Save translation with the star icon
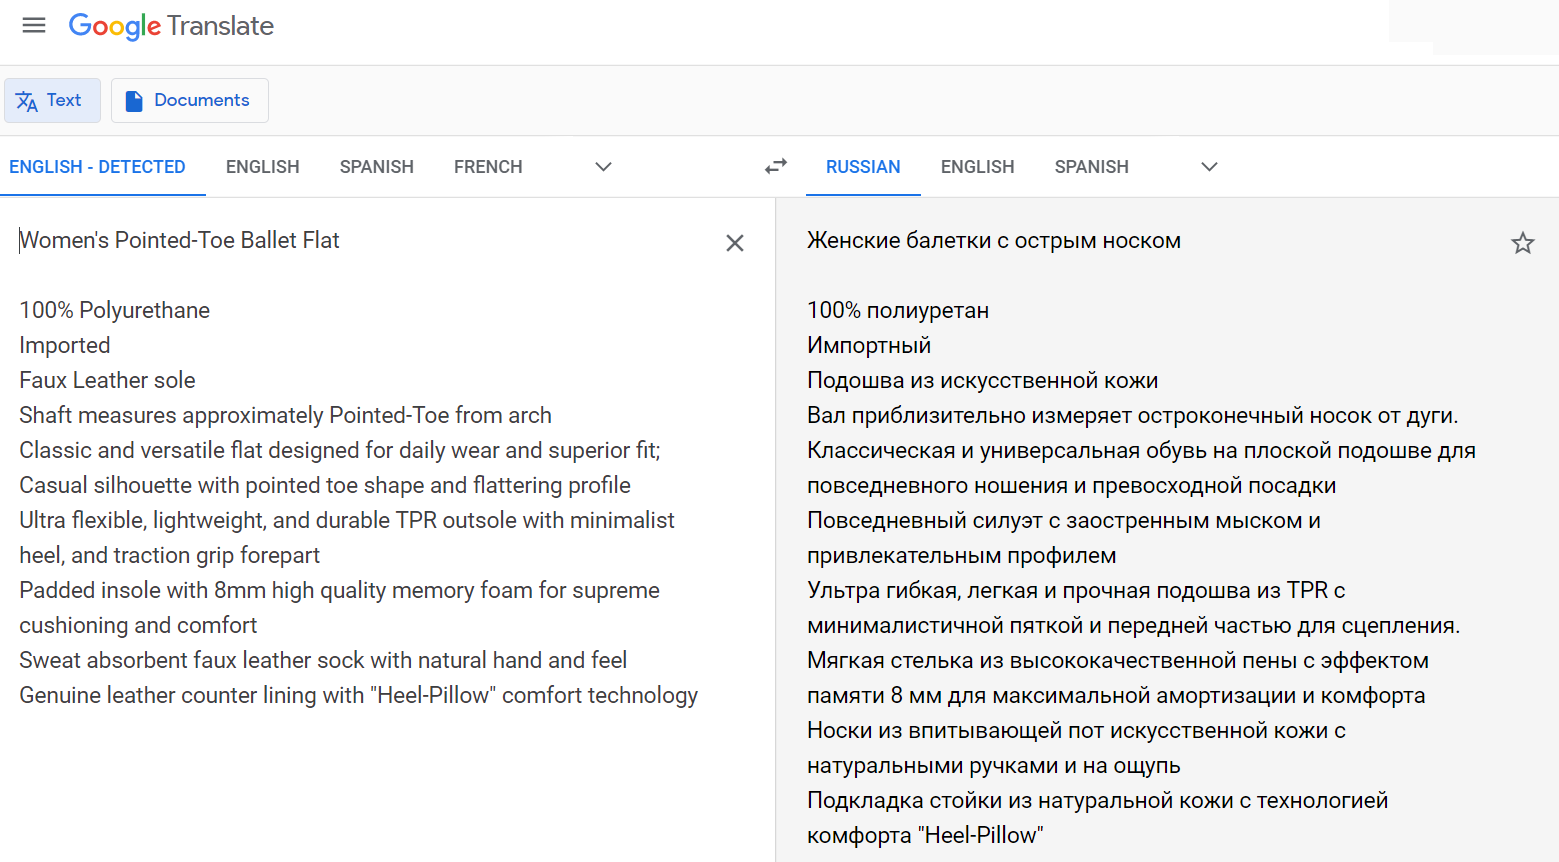Viewport: 1559px width, 862px height. 1523,243
